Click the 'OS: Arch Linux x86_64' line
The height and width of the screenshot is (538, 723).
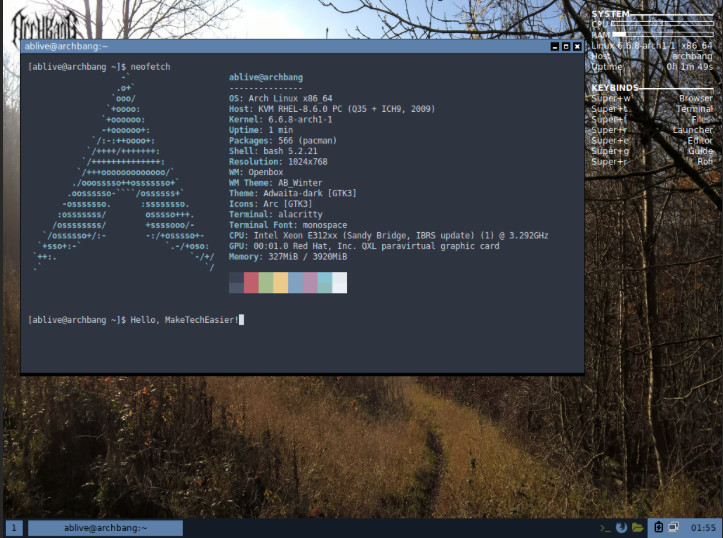pyautogui.click(x=280, y=98)
